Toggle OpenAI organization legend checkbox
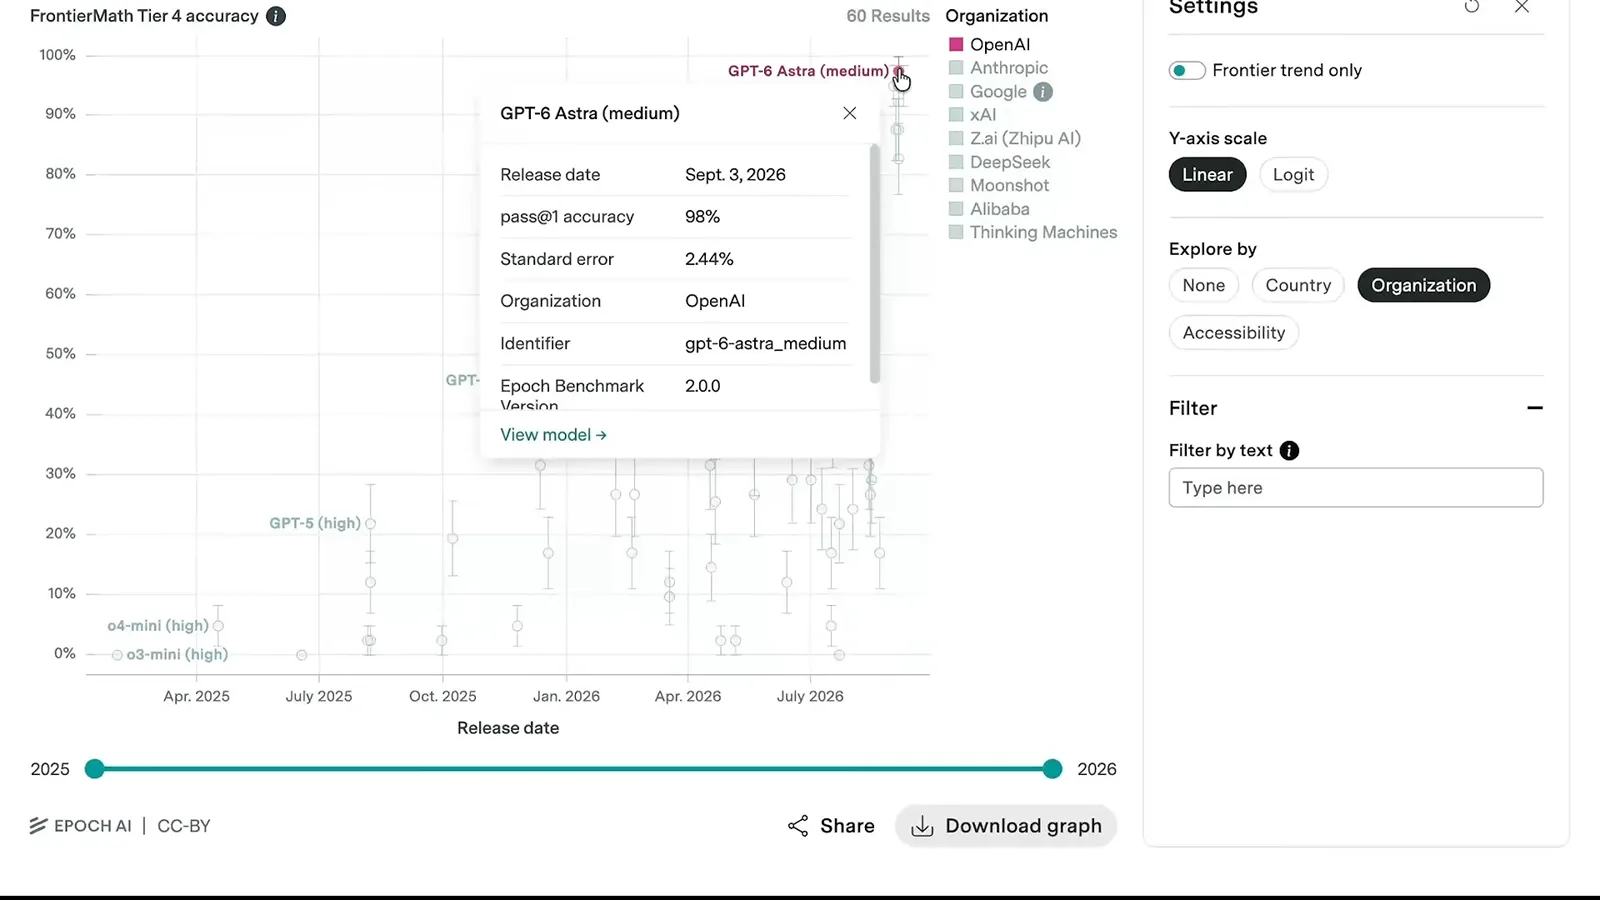1600x900 pixels. [956, 45]
